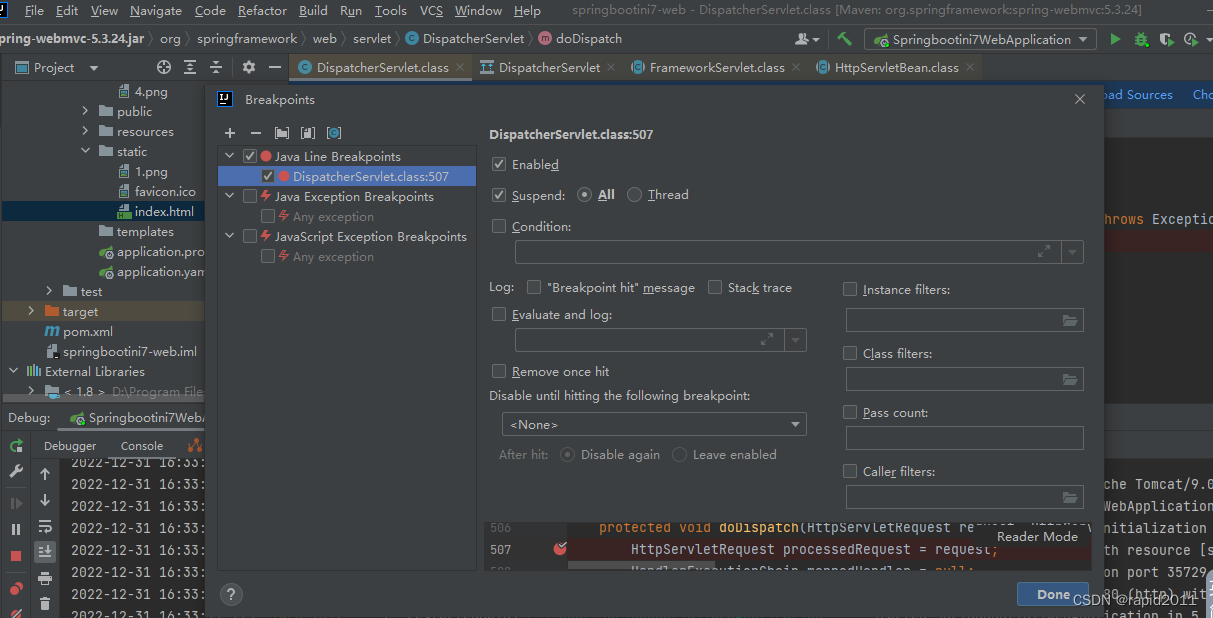Clear console with trash icon

(45, 603)
